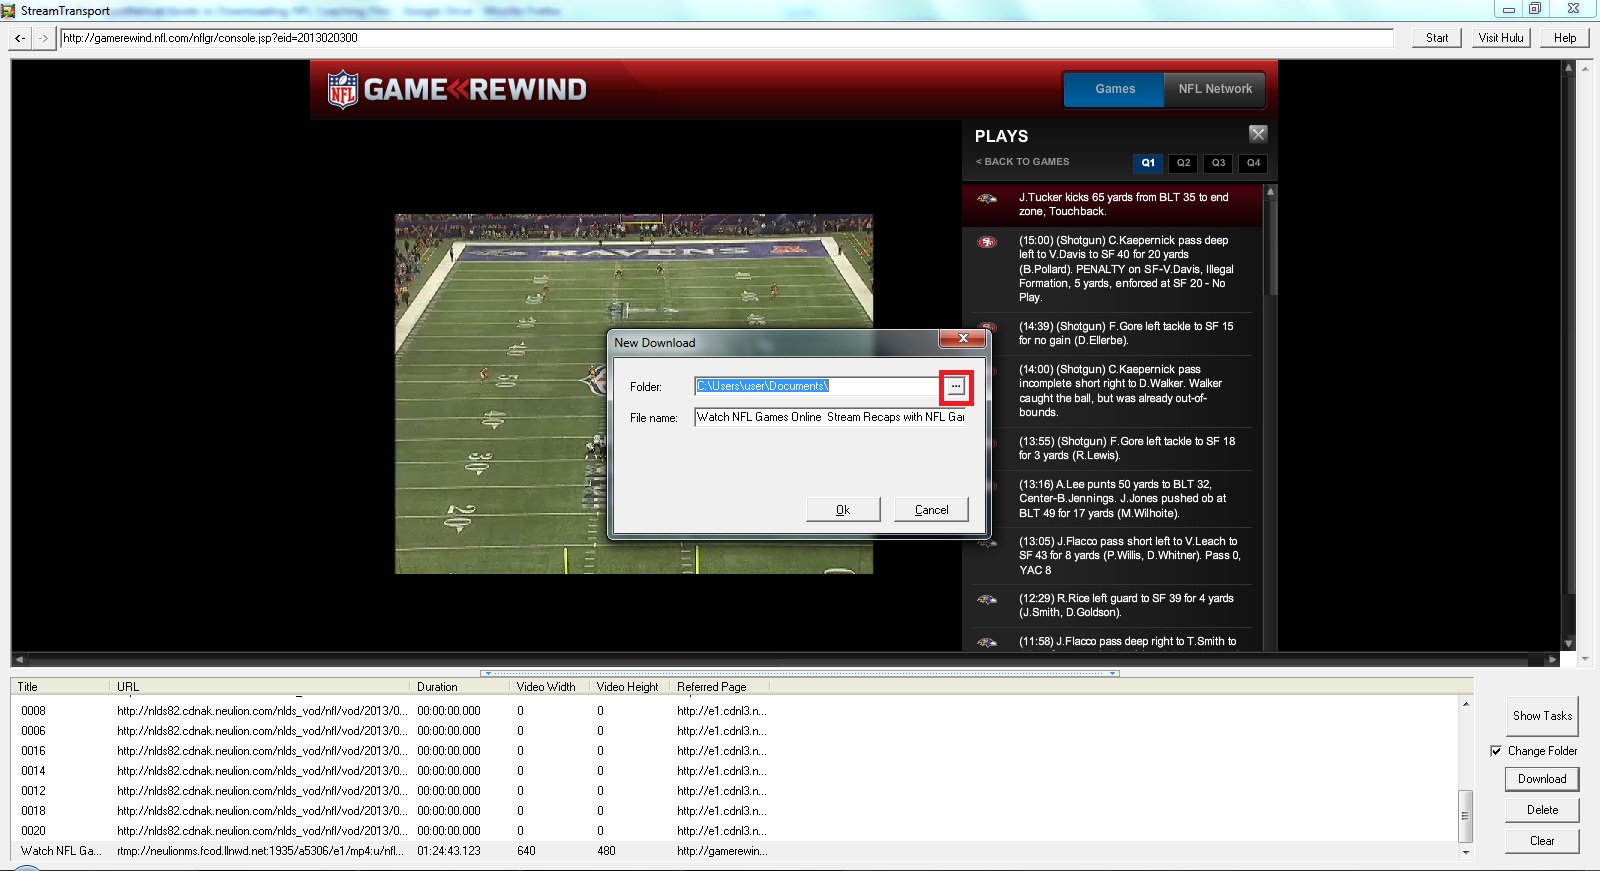Screen dimensions: 1600x871
Task: Switch to the NFL Network tab
Action: pyautogui.click(x=1215, y=89)
